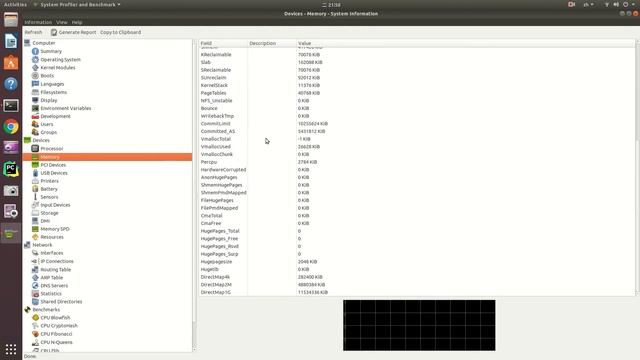This screenshot has width=640, height=360.
Task: Sort by the Value column header
Action: point(465,43)
